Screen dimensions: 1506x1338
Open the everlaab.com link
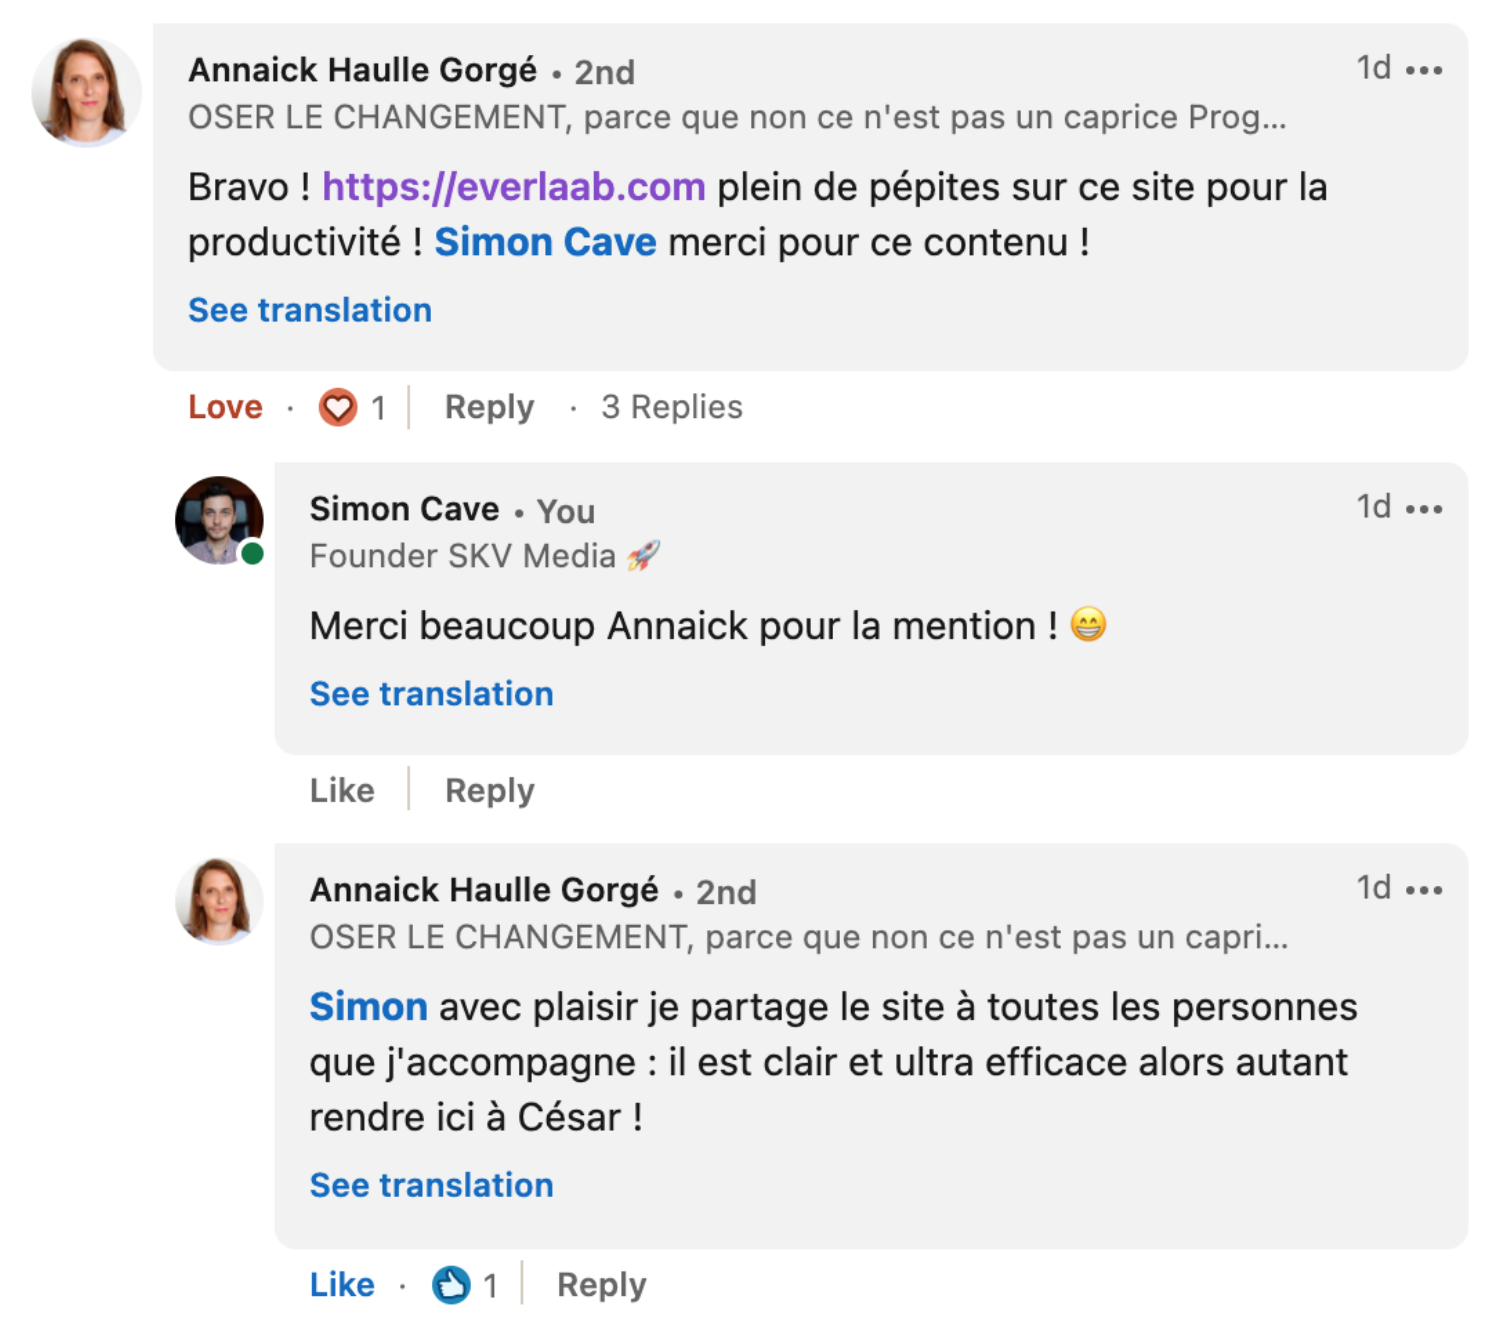(514, 187)
